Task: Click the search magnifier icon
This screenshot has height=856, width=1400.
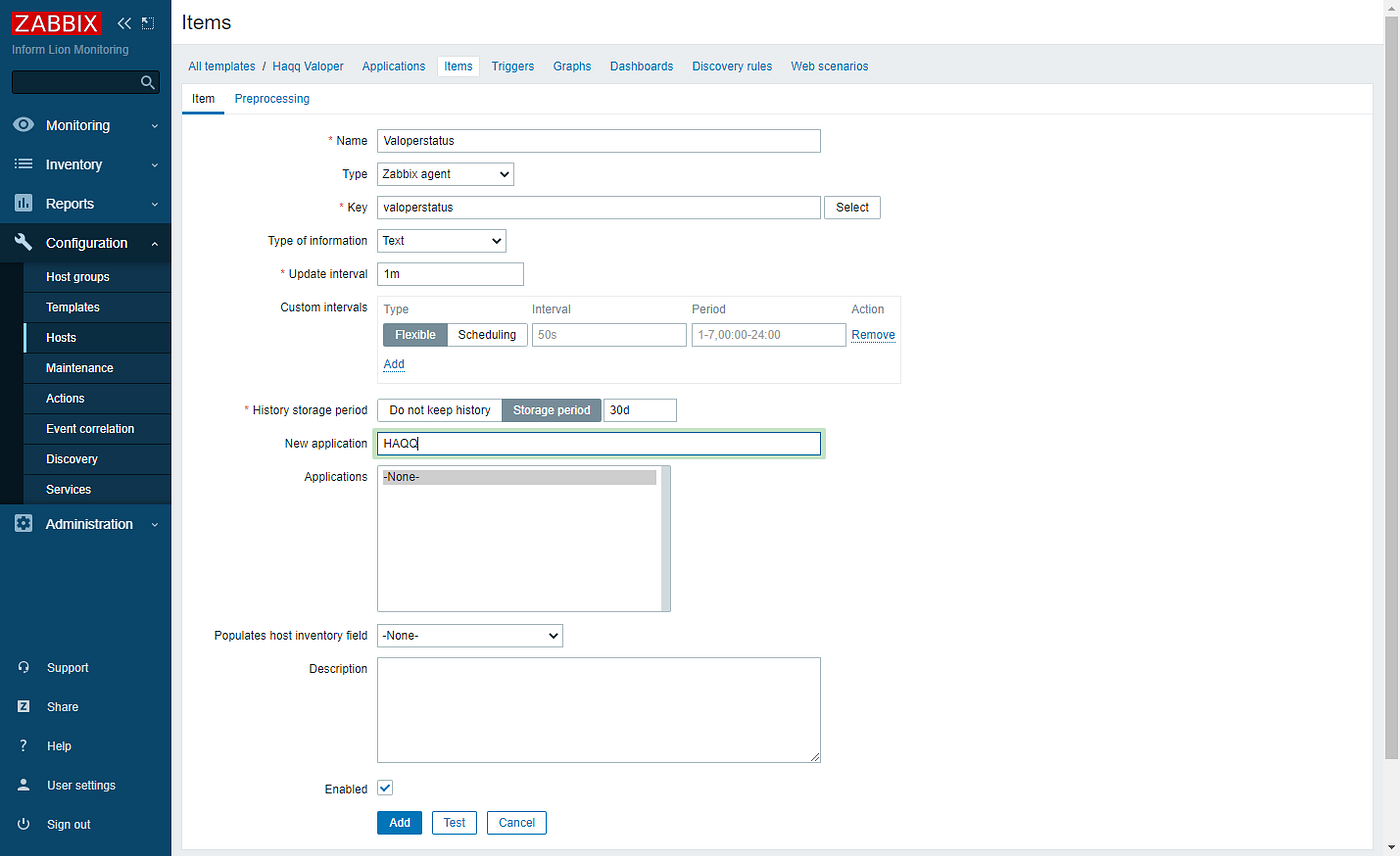Action: pos(147,82)
